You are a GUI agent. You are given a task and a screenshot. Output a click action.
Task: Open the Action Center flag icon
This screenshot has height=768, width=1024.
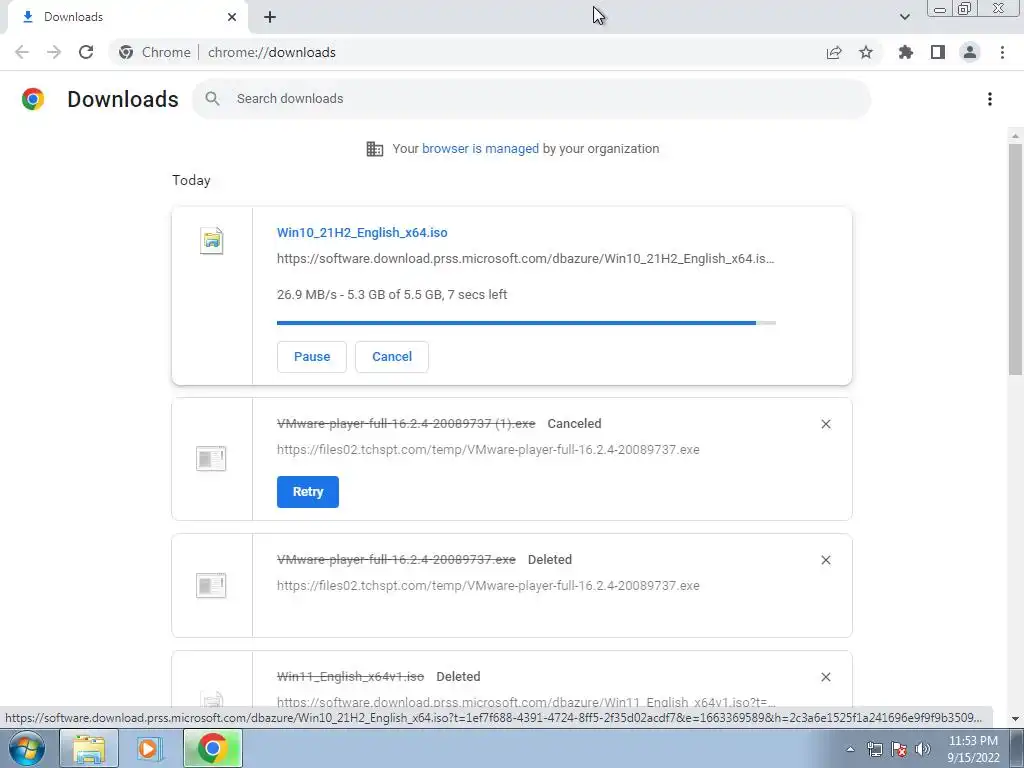click(899, 749)
